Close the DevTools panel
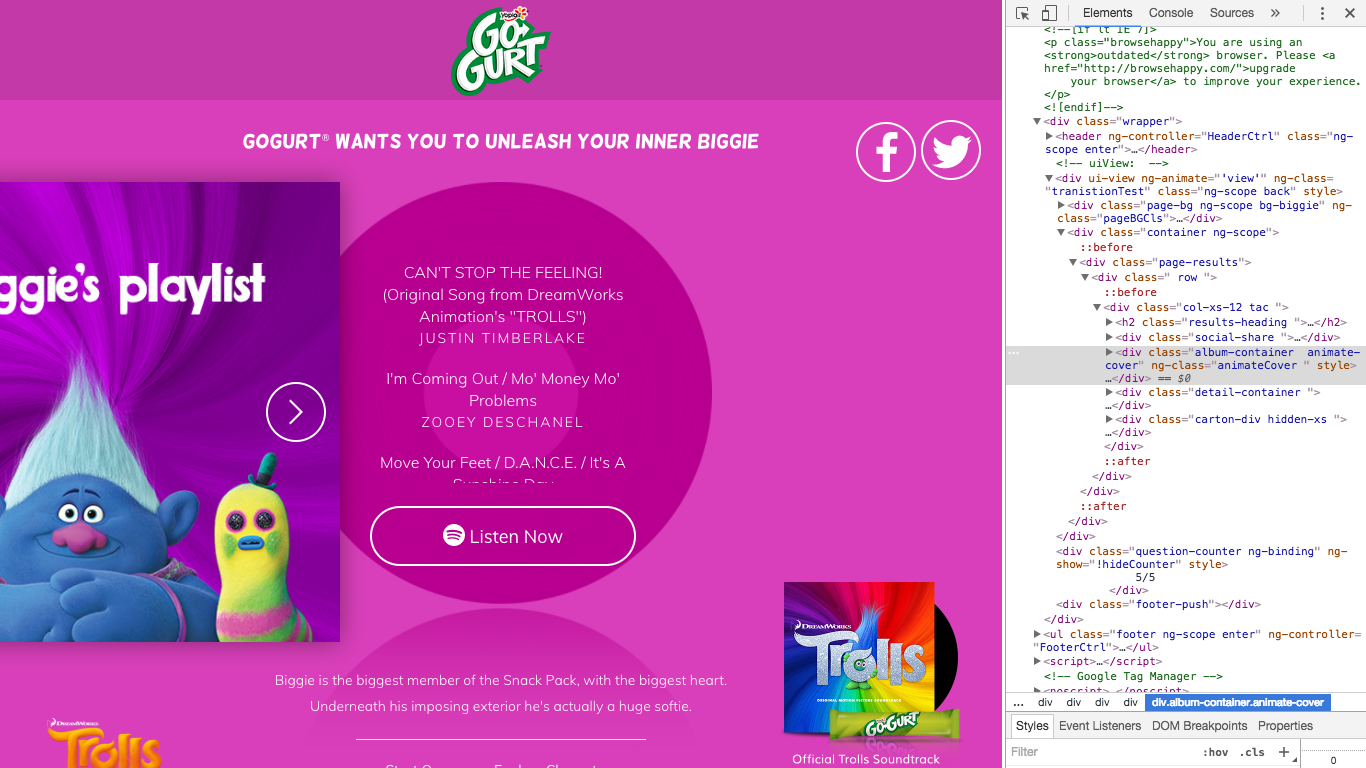This screenshot has height=768, width=1366. pyautogui.click(x=1348, y=13)
